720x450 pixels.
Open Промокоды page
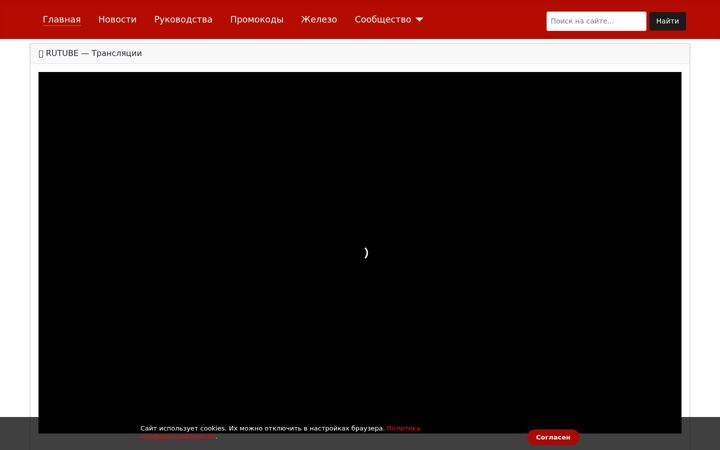(257, 19)
